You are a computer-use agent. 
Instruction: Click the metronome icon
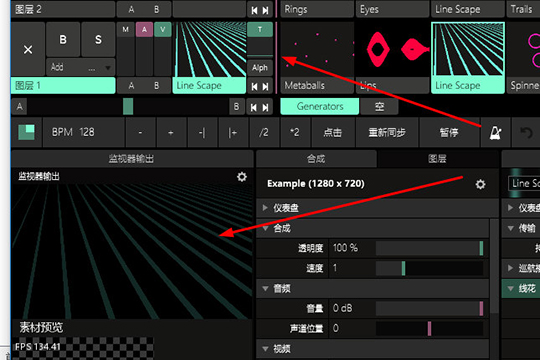[495, 132]
